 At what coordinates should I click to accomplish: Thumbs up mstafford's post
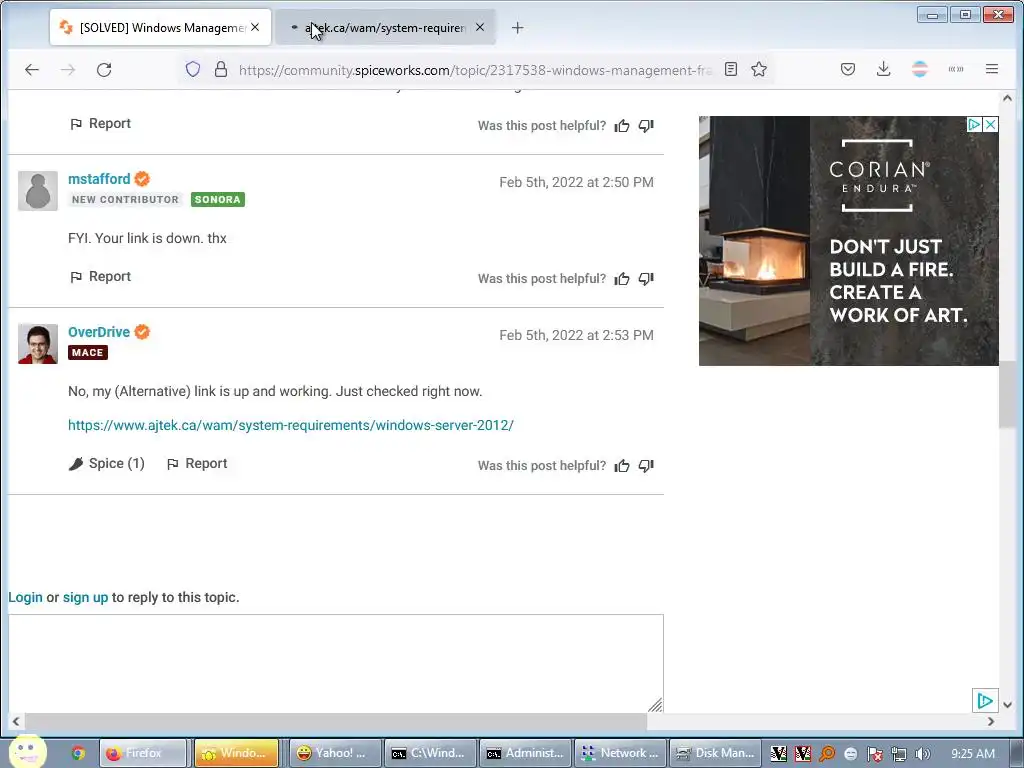(622, 279)
